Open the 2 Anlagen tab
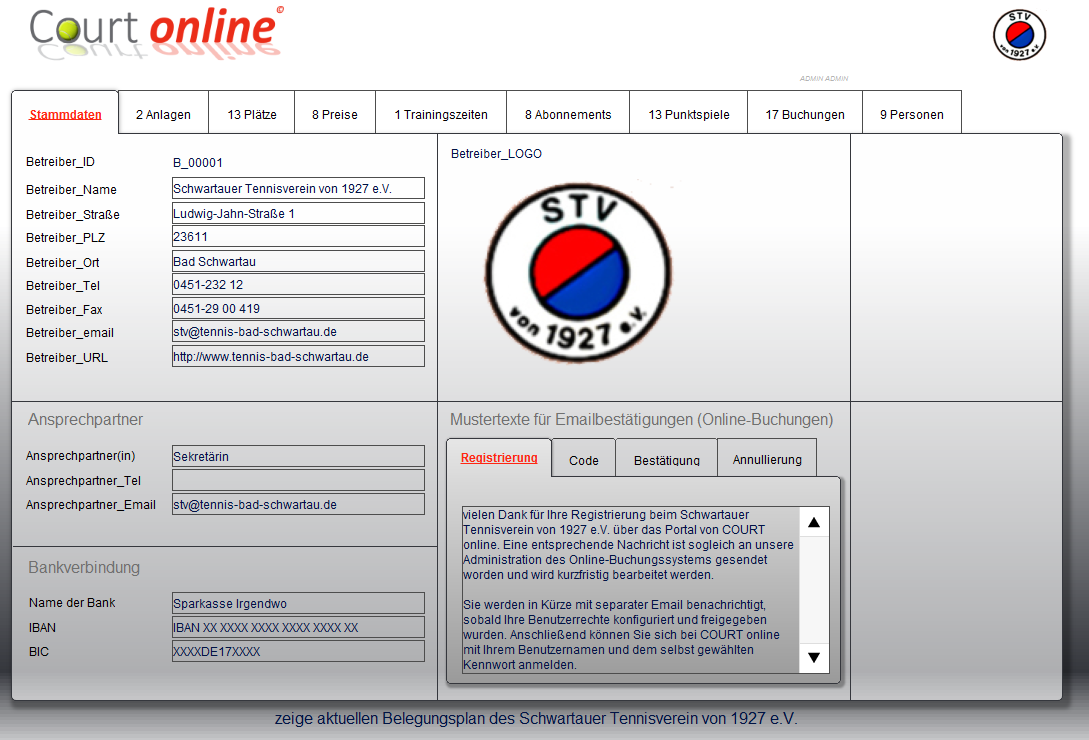 click(x=163, y=115)
